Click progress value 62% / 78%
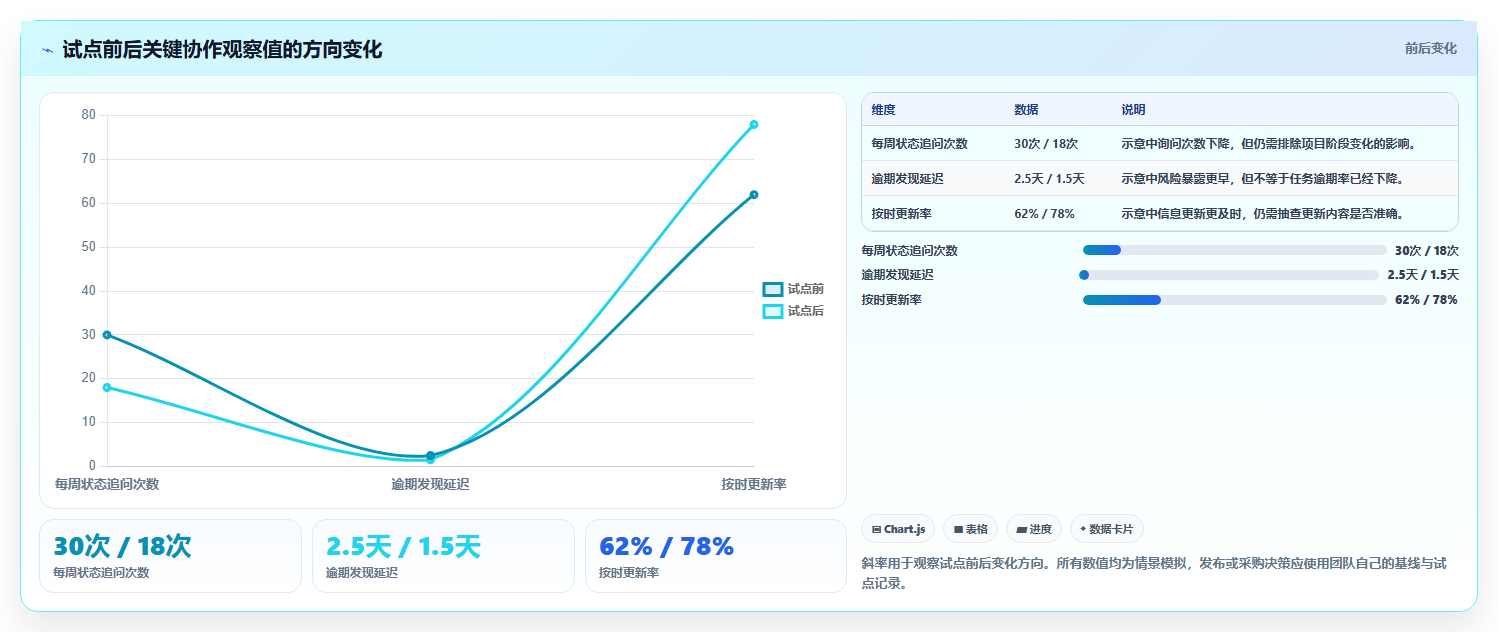The height and width of the screenshot is (632, 1498). (1426, 299)
